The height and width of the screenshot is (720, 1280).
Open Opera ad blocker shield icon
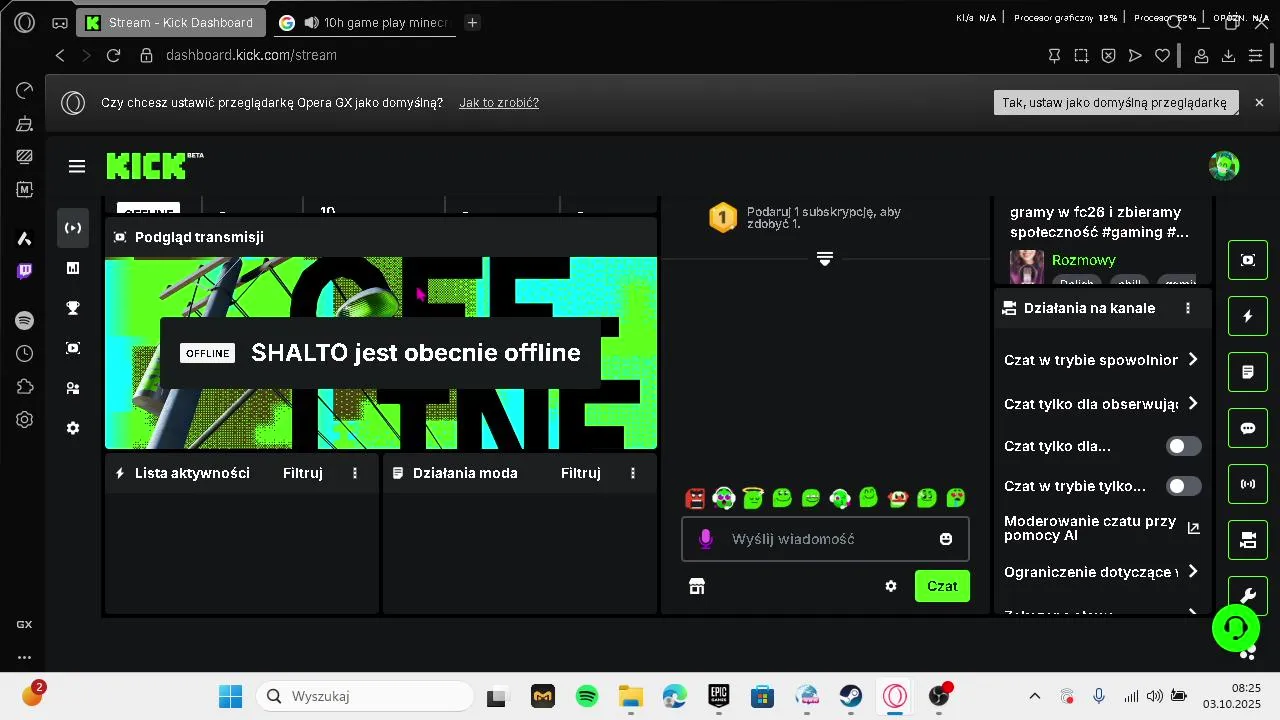click(x=1108, y=56)
